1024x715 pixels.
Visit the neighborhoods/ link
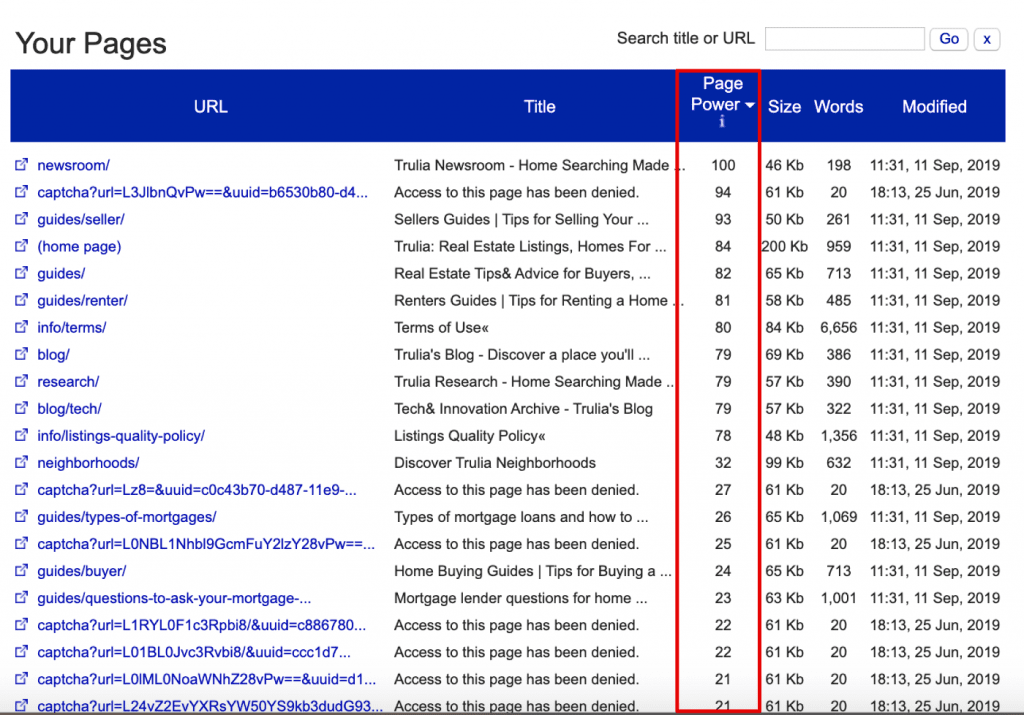point(88,463)
